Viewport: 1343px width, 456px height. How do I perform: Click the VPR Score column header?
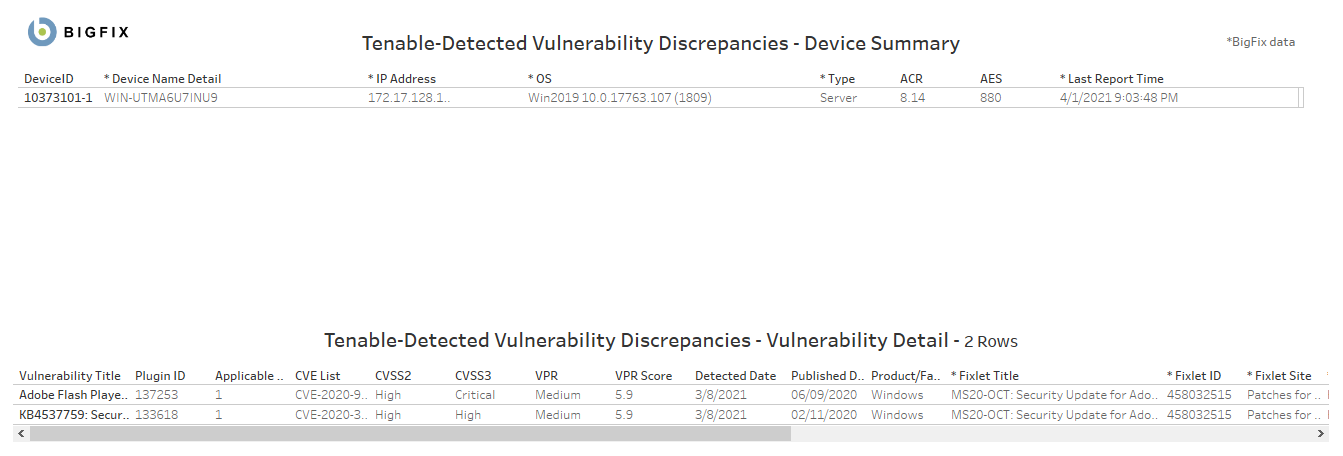click(643, 376)
